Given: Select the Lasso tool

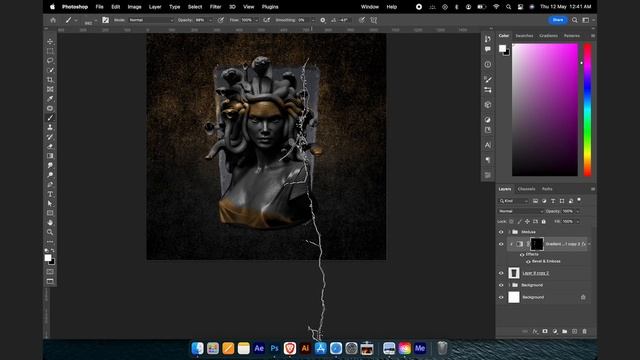Looking at the screenshot, I should (50, 60).
